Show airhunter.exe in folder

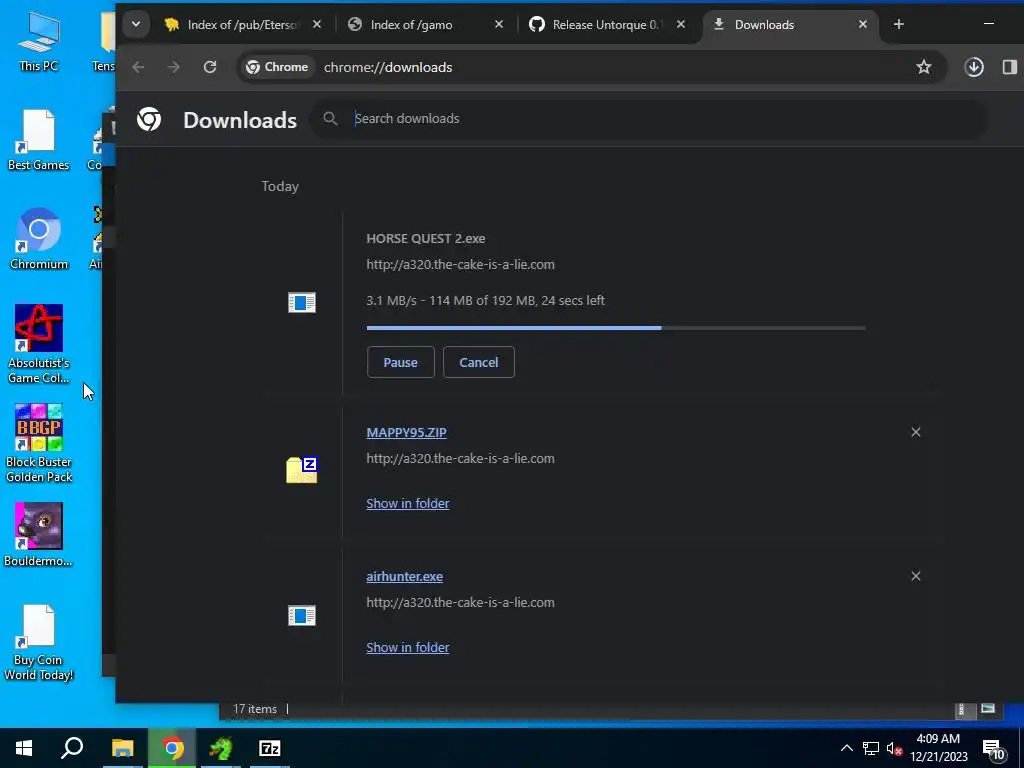point(408,648)
